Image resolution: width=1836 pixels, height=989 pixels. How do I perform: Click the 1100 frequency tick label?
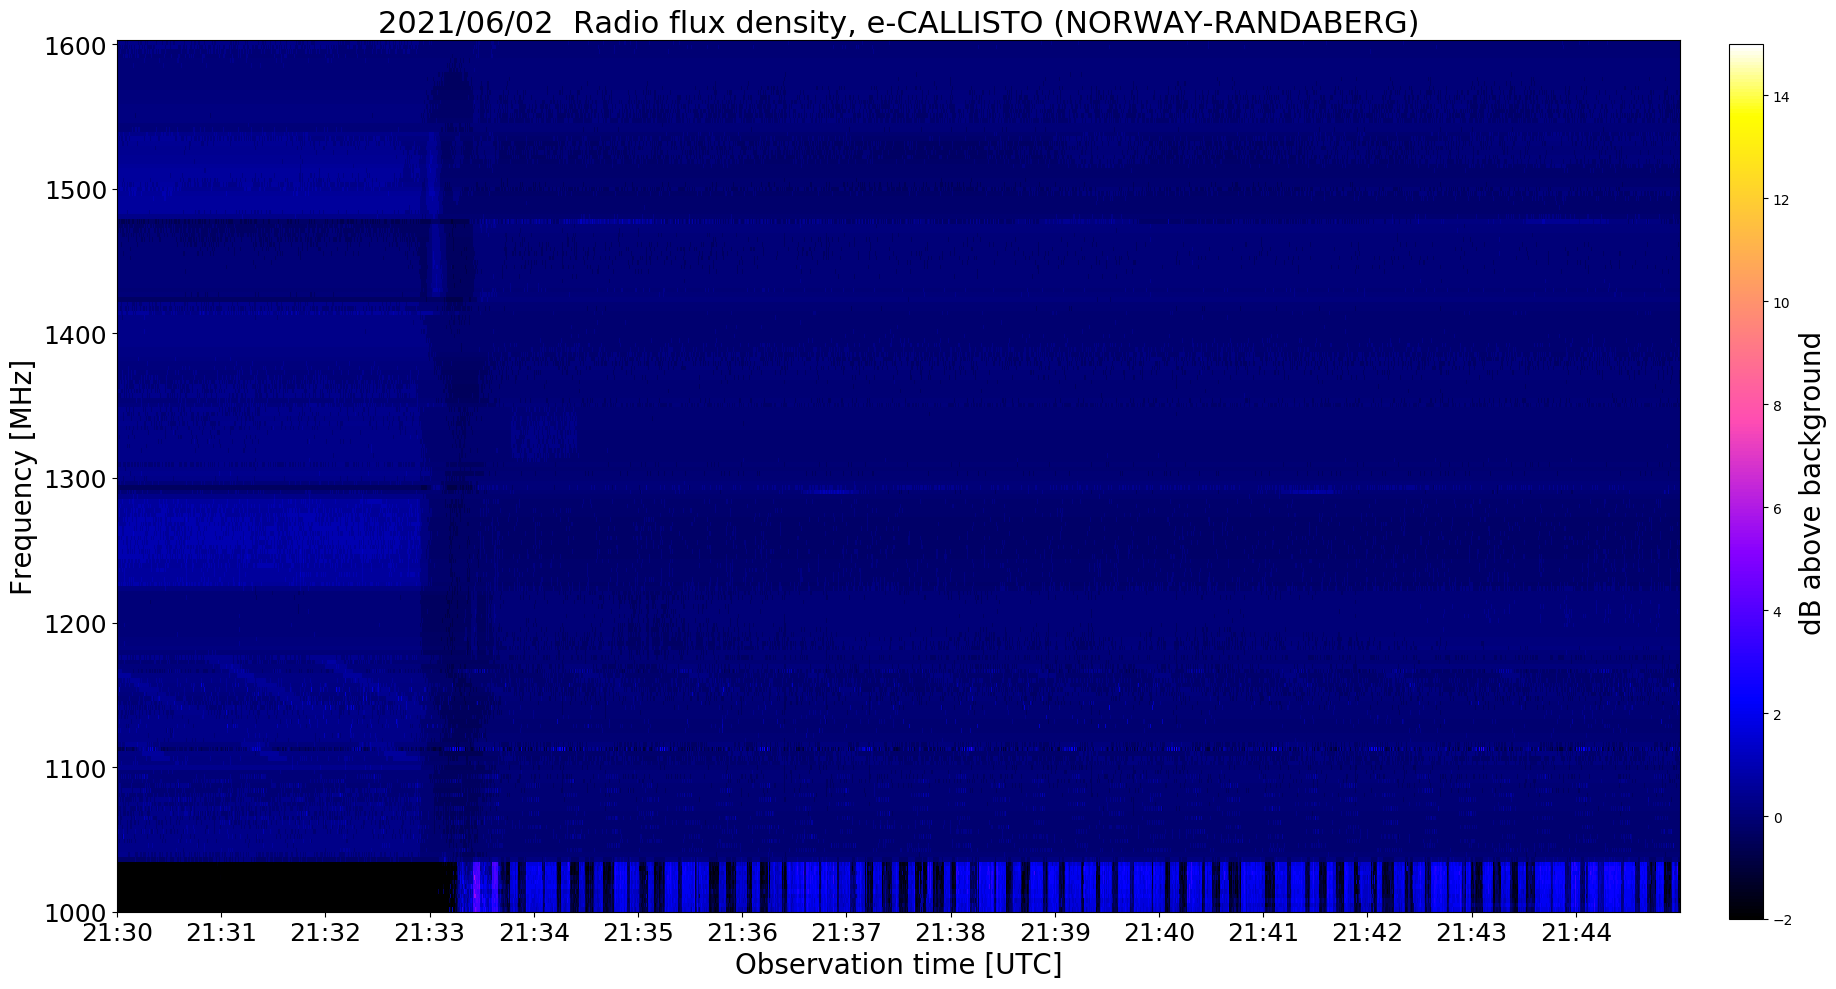[x=77, y=769]
